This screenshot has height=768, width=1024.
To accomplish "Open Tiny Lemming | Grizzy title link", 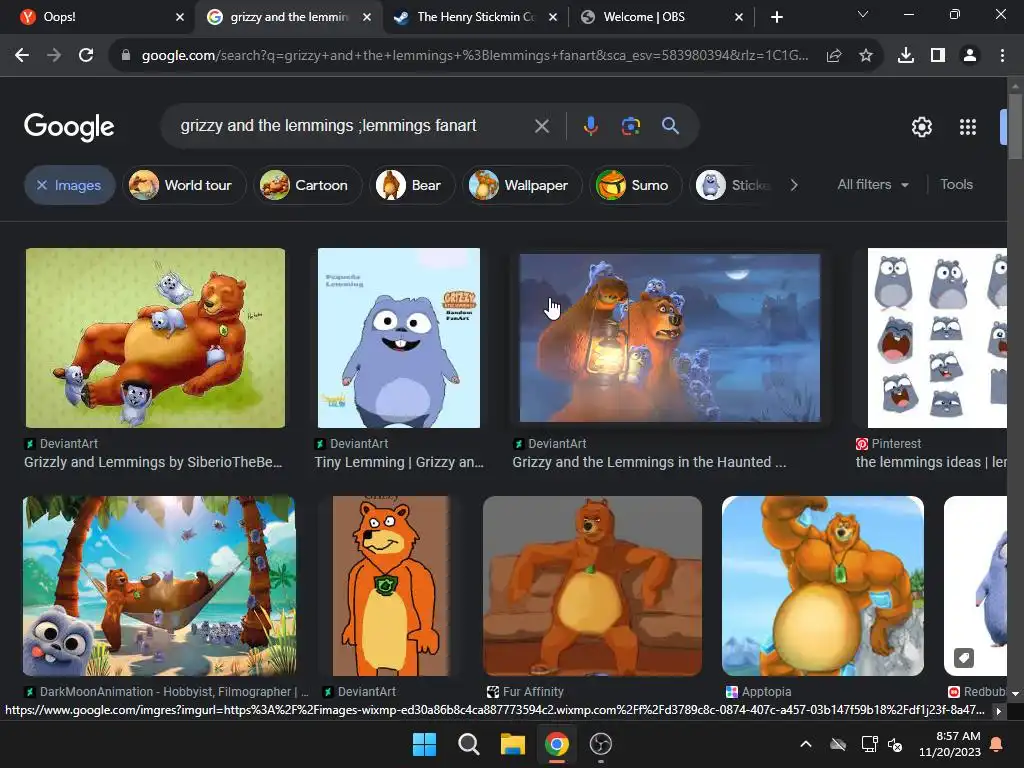I will tap(399, 462).
